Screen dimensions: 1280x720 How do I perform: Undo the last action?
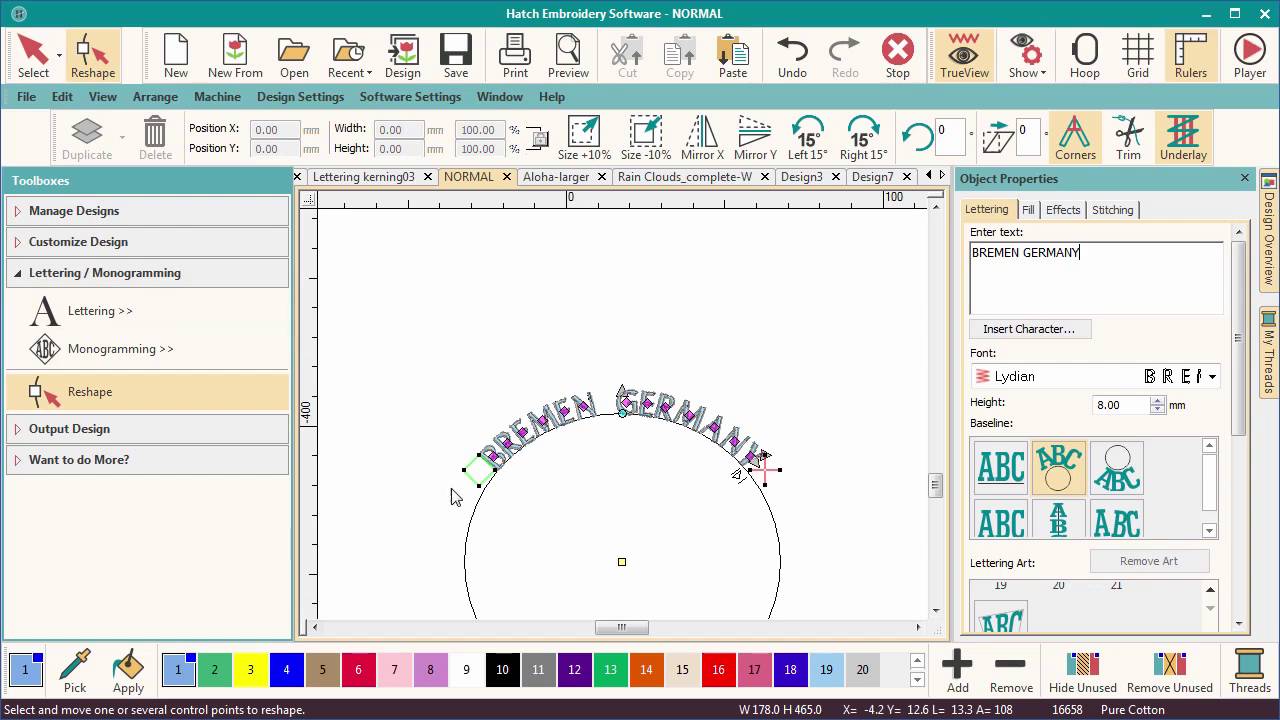792,55
